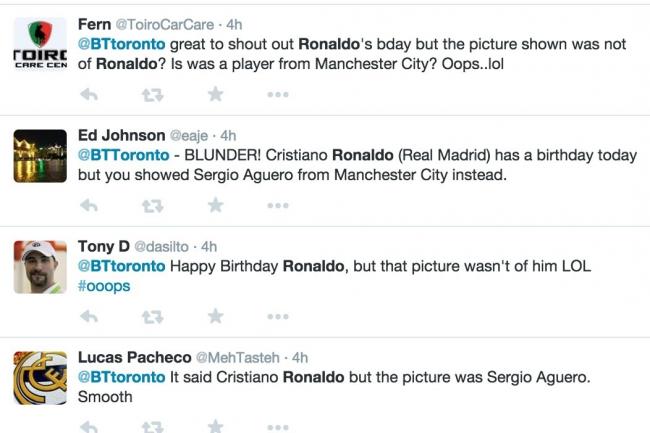Open Fern's Toiro Car Care avatar
The image size is (650, 433).
click(x=40, y=46)
